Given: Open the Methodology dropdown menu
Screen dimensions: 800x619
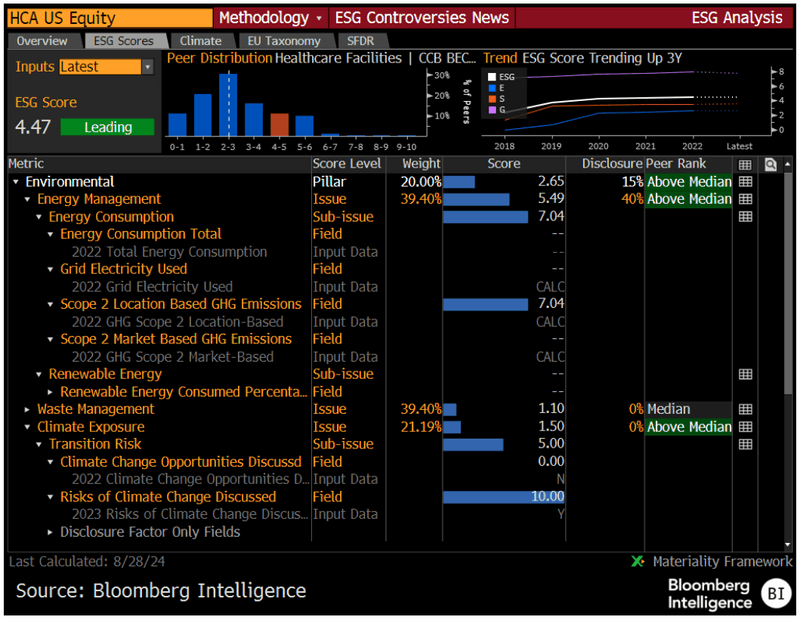Looking at the screenshot, I should pos(270,18).
